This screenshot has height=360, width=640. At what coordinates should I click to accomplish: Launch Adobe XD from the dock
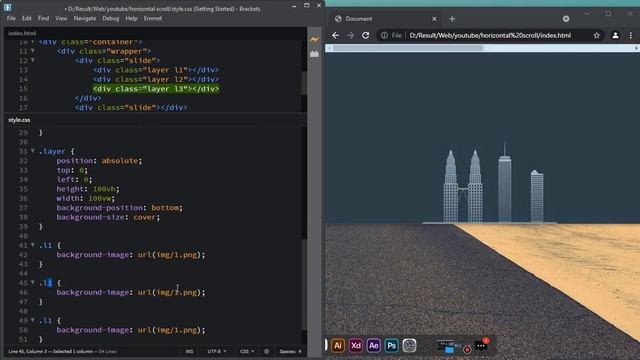tap(356, 346)
